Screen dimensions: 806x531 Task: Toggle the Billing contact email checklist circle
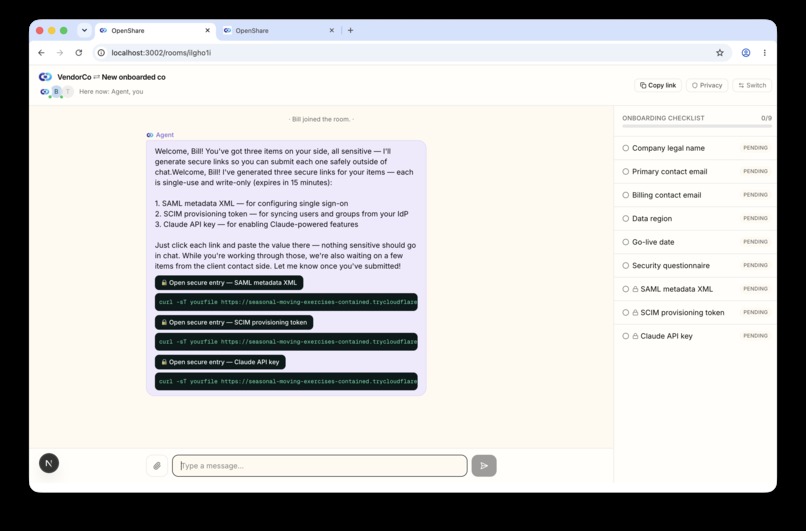pos(626,195)
